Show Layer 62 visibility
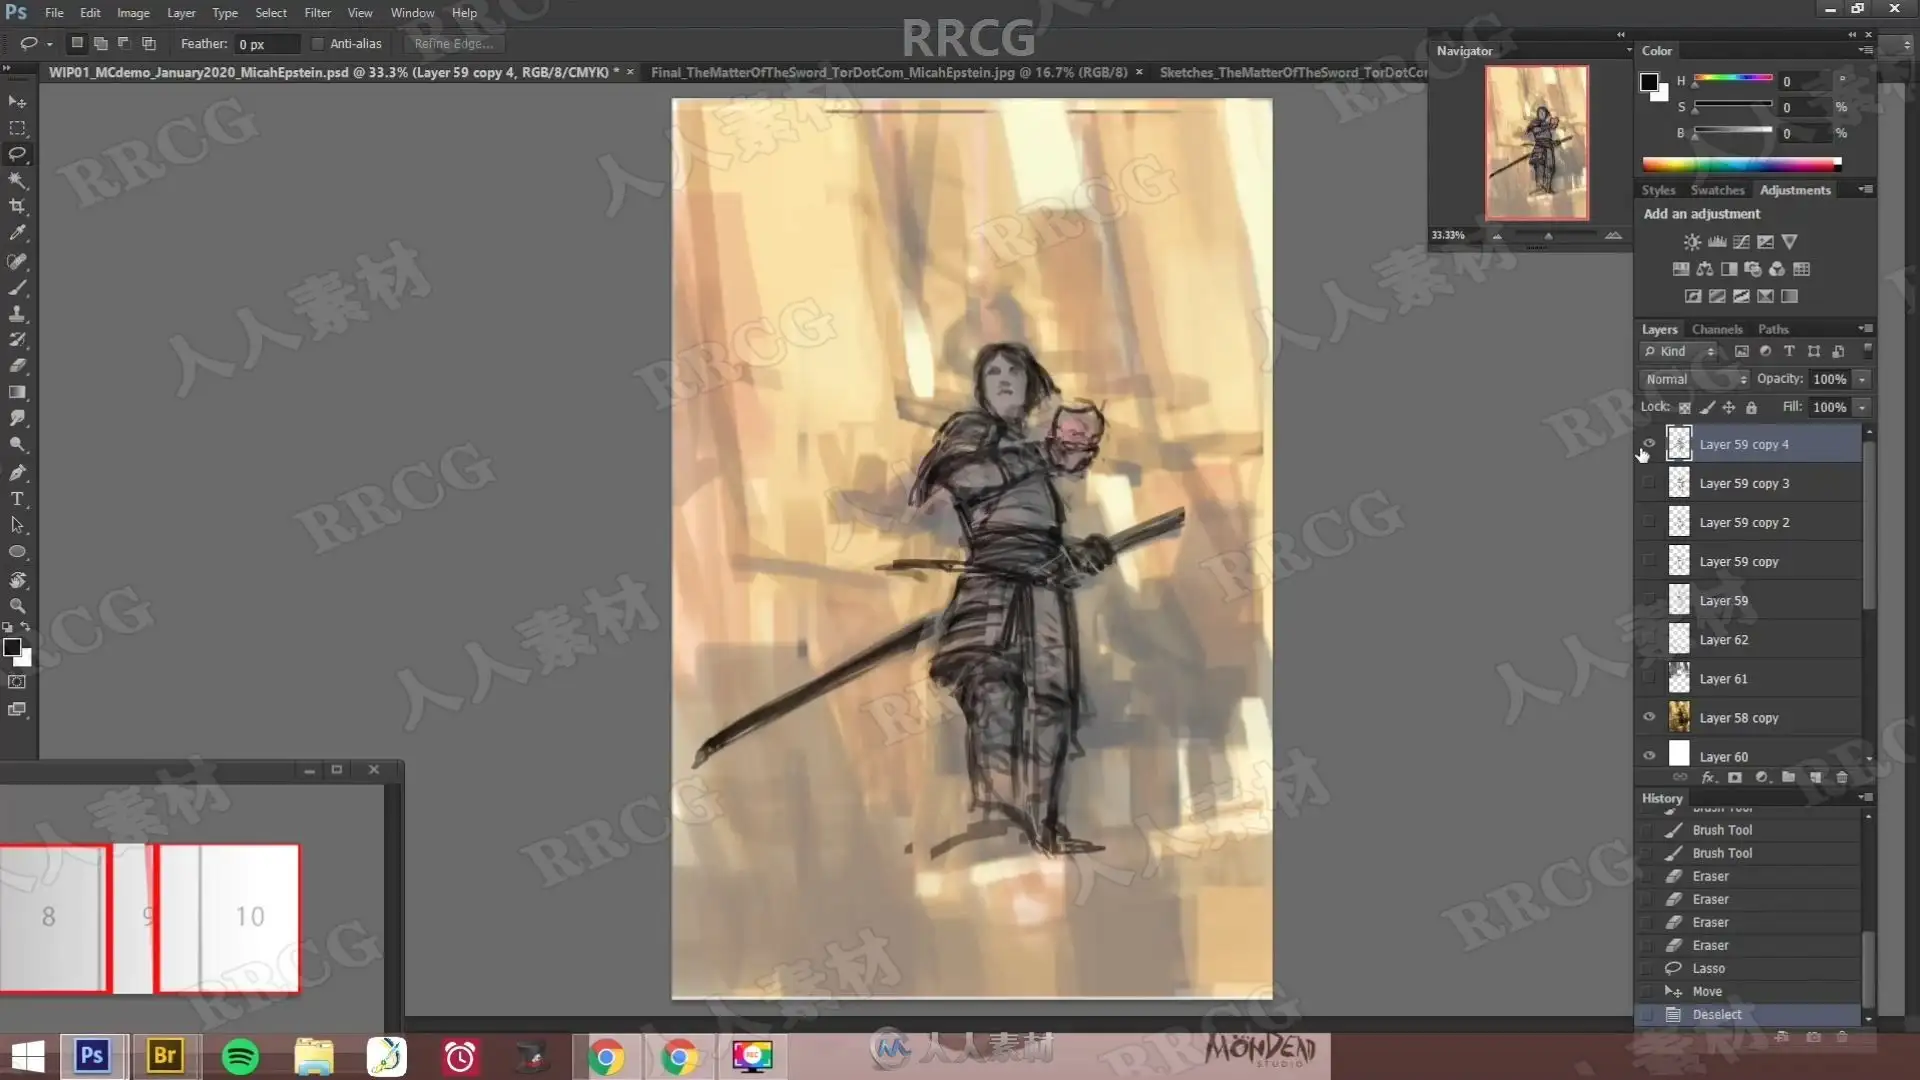The width and height of the screenshot is (1920, 1080). [1649, 639]
